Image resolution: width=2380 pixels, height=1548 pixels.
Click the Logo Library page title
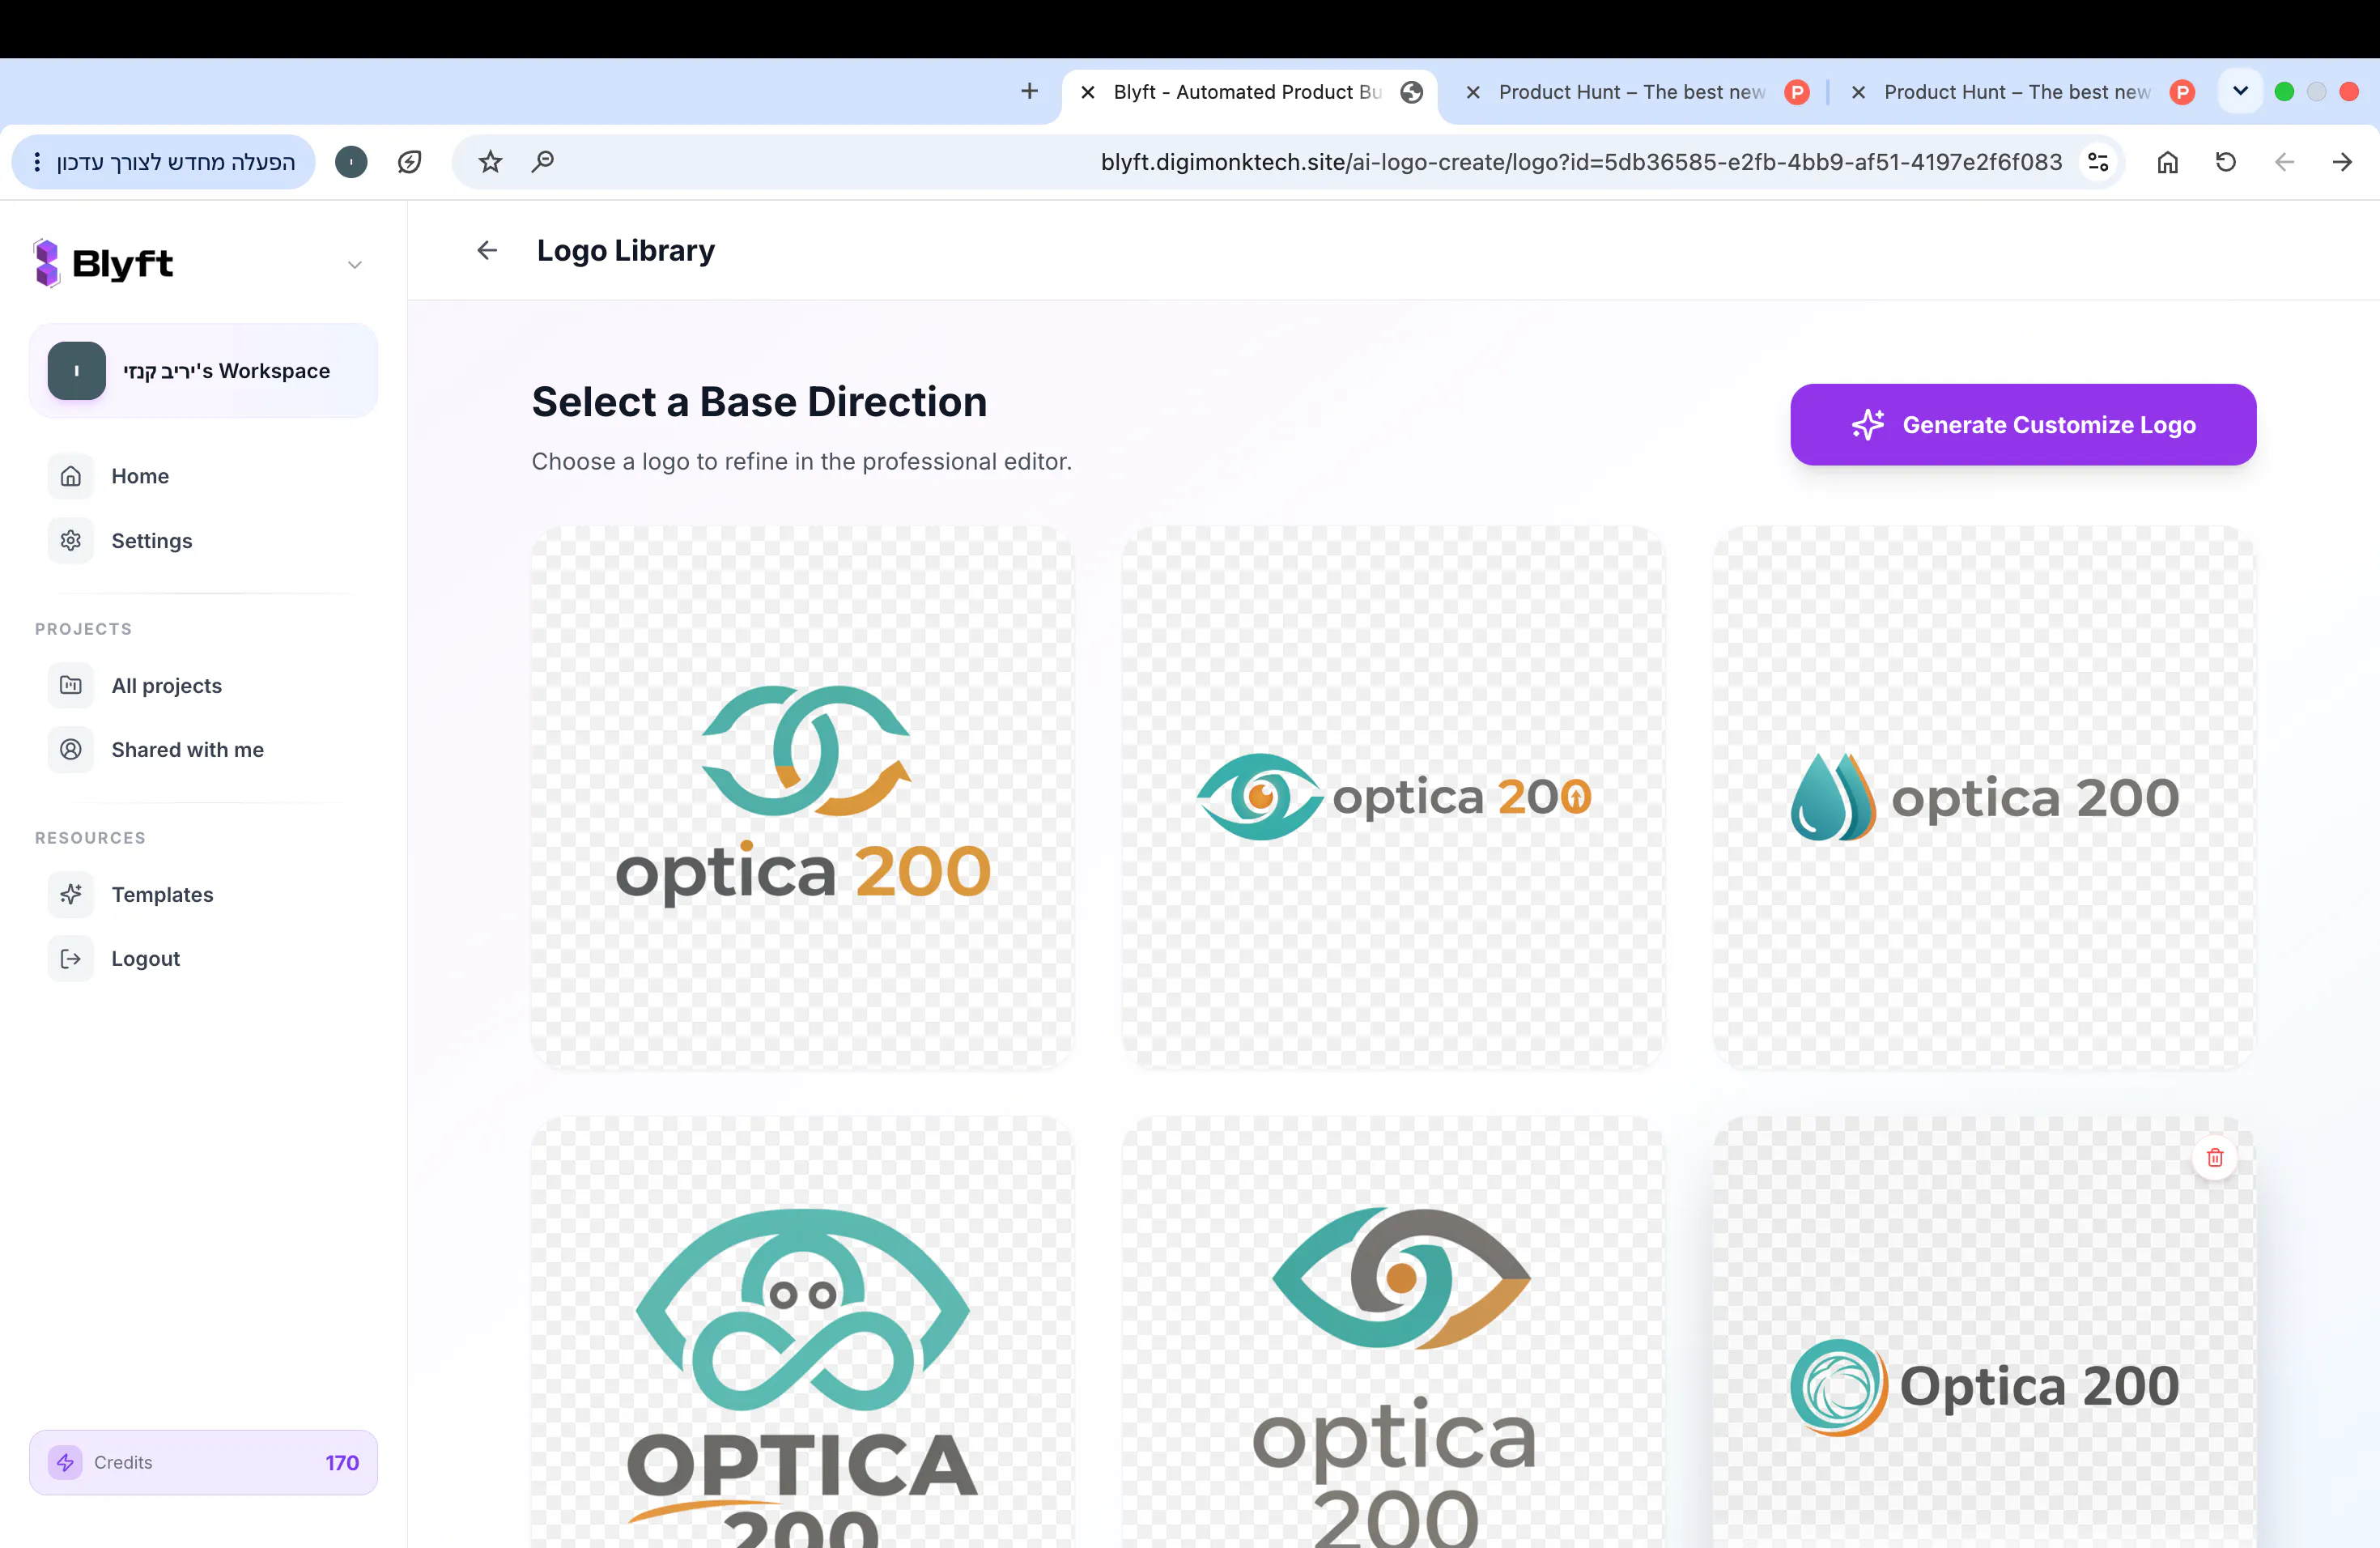point(626,250)
